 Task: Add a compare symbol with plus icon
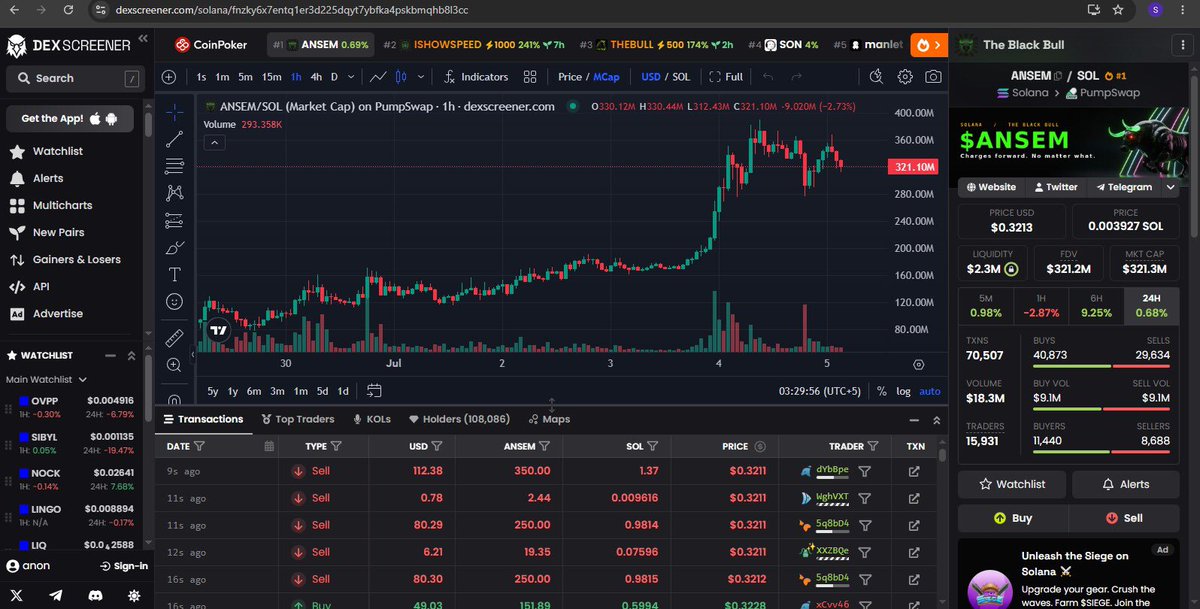(x=169, y=77)
